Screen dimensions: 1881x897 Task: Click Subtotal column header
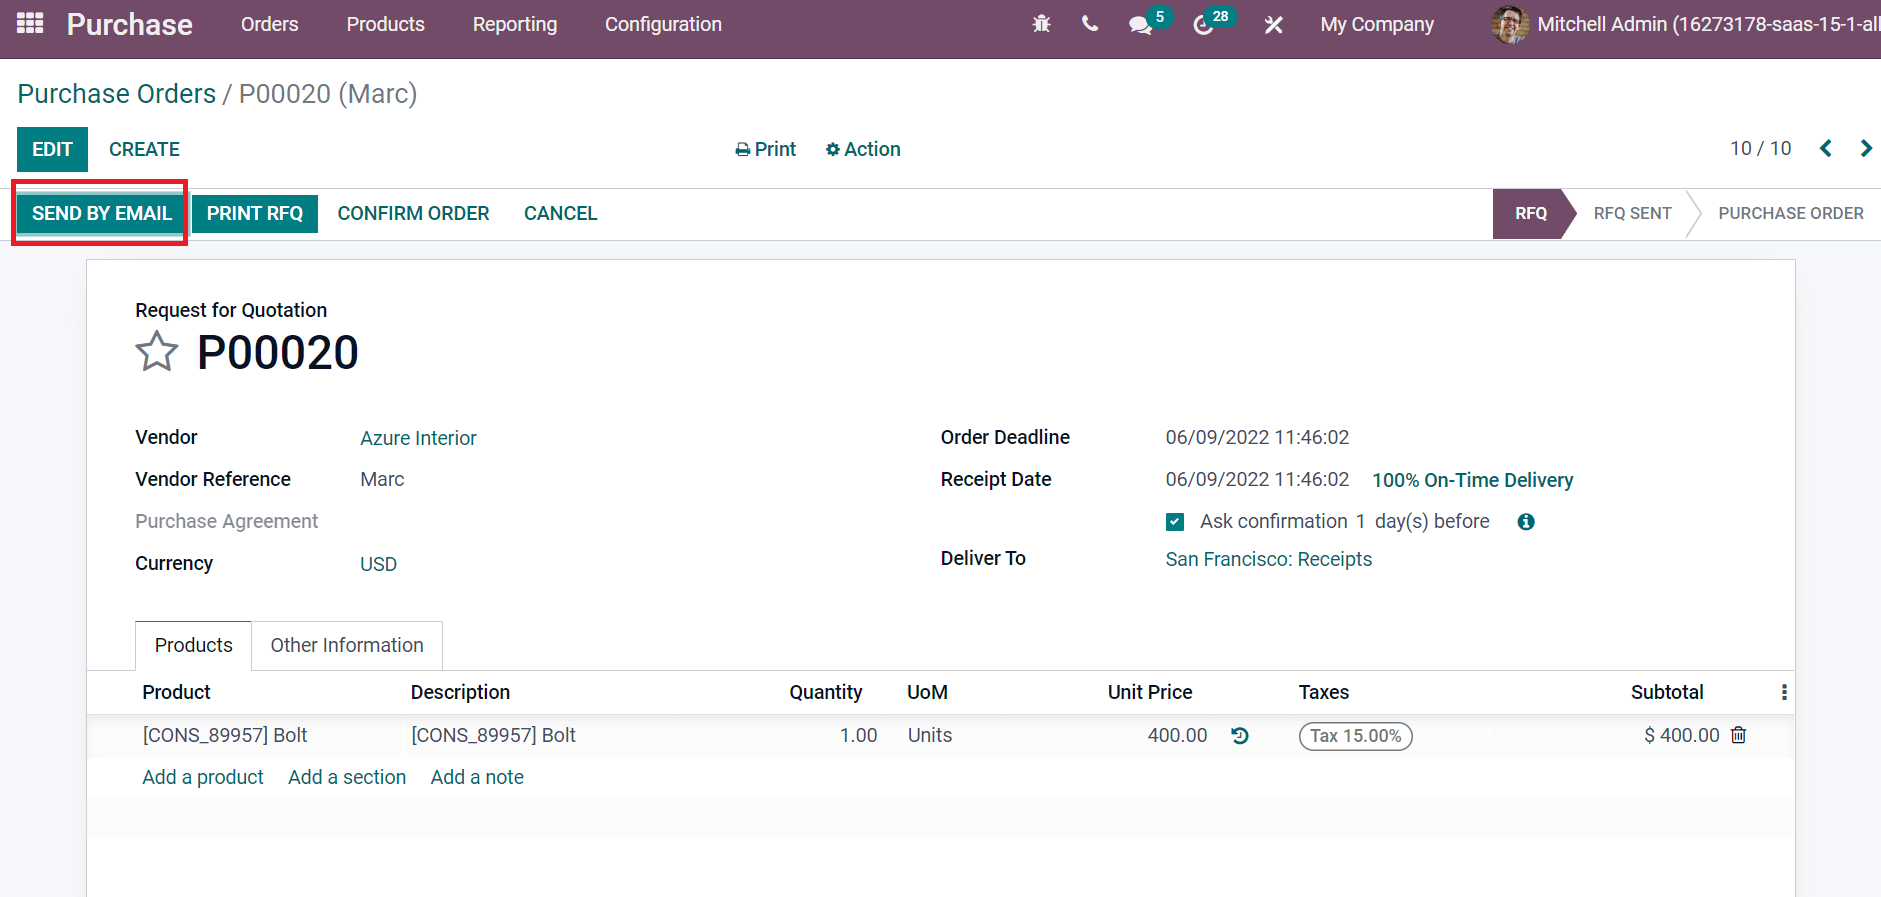coord(1667,692)
